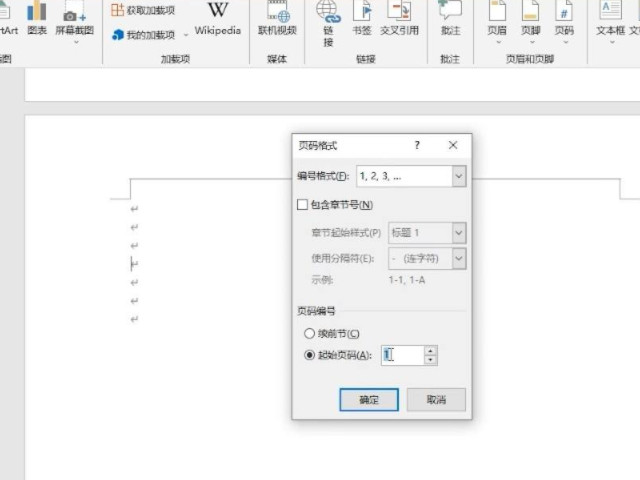Screen dimensions: 640x480
Task: Click the start page number input field
Action: (403, 355)
